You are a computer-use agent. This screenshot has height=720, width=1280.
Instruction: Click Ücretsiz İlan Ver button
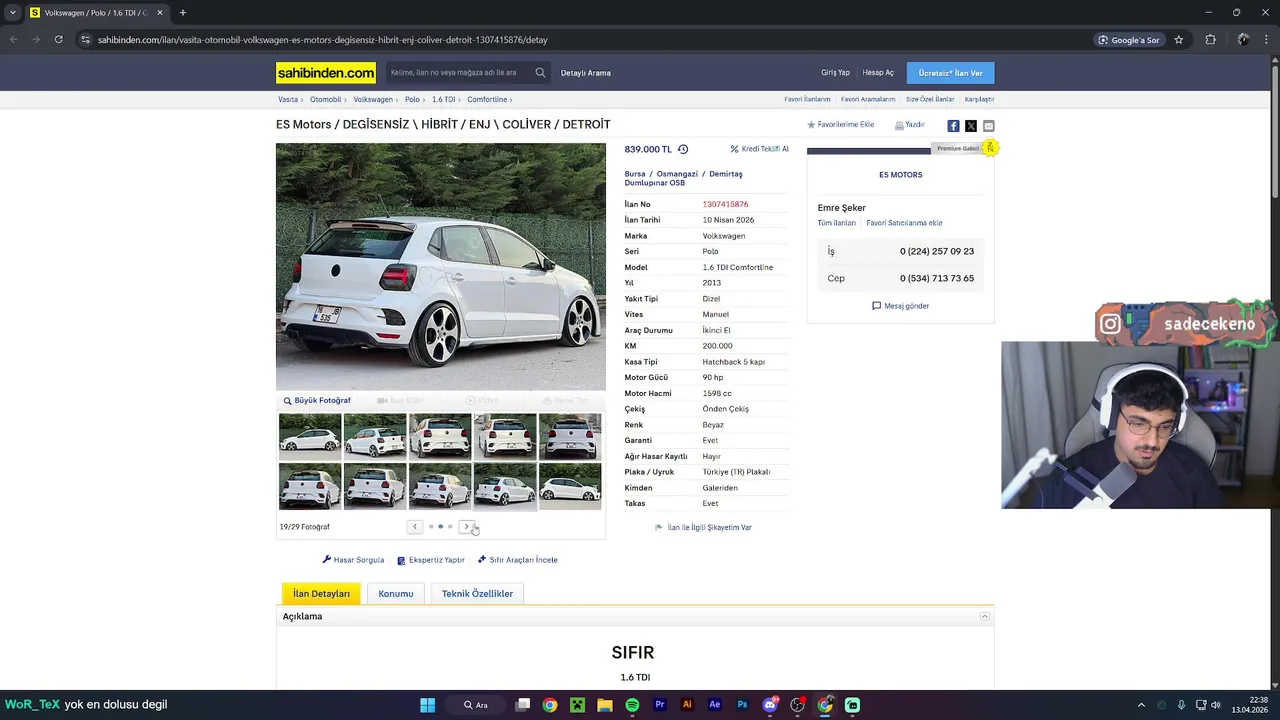coord(950,73)
